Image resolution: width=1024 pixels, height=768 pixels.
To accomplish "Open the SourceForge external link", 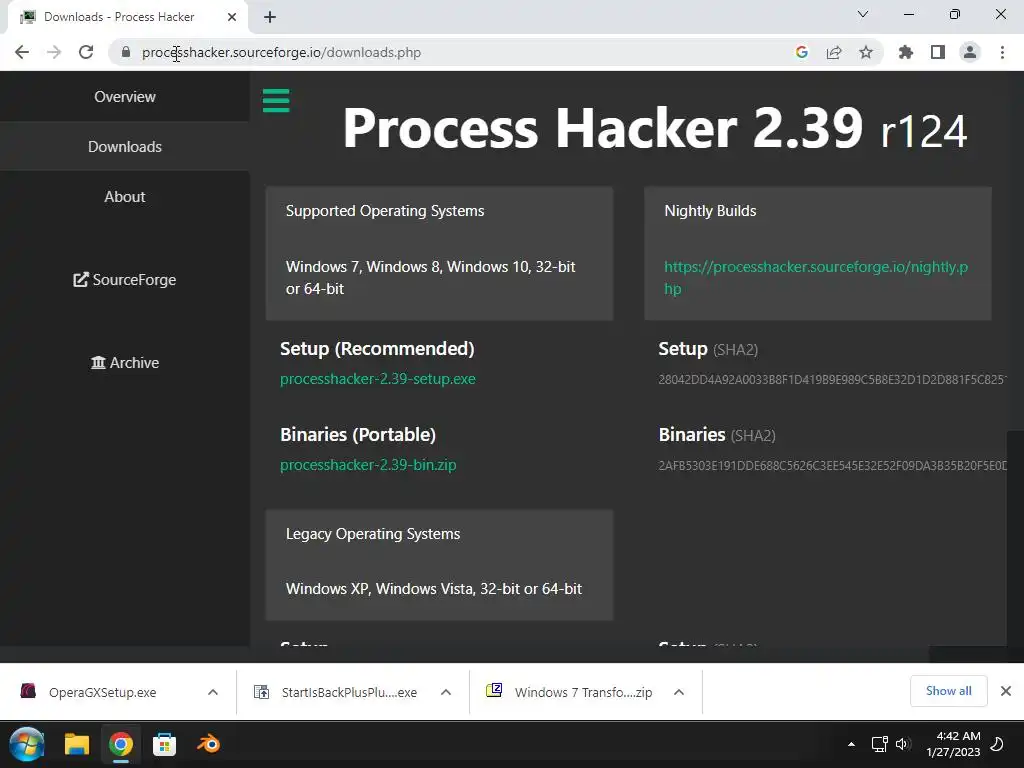I will 125,280.
